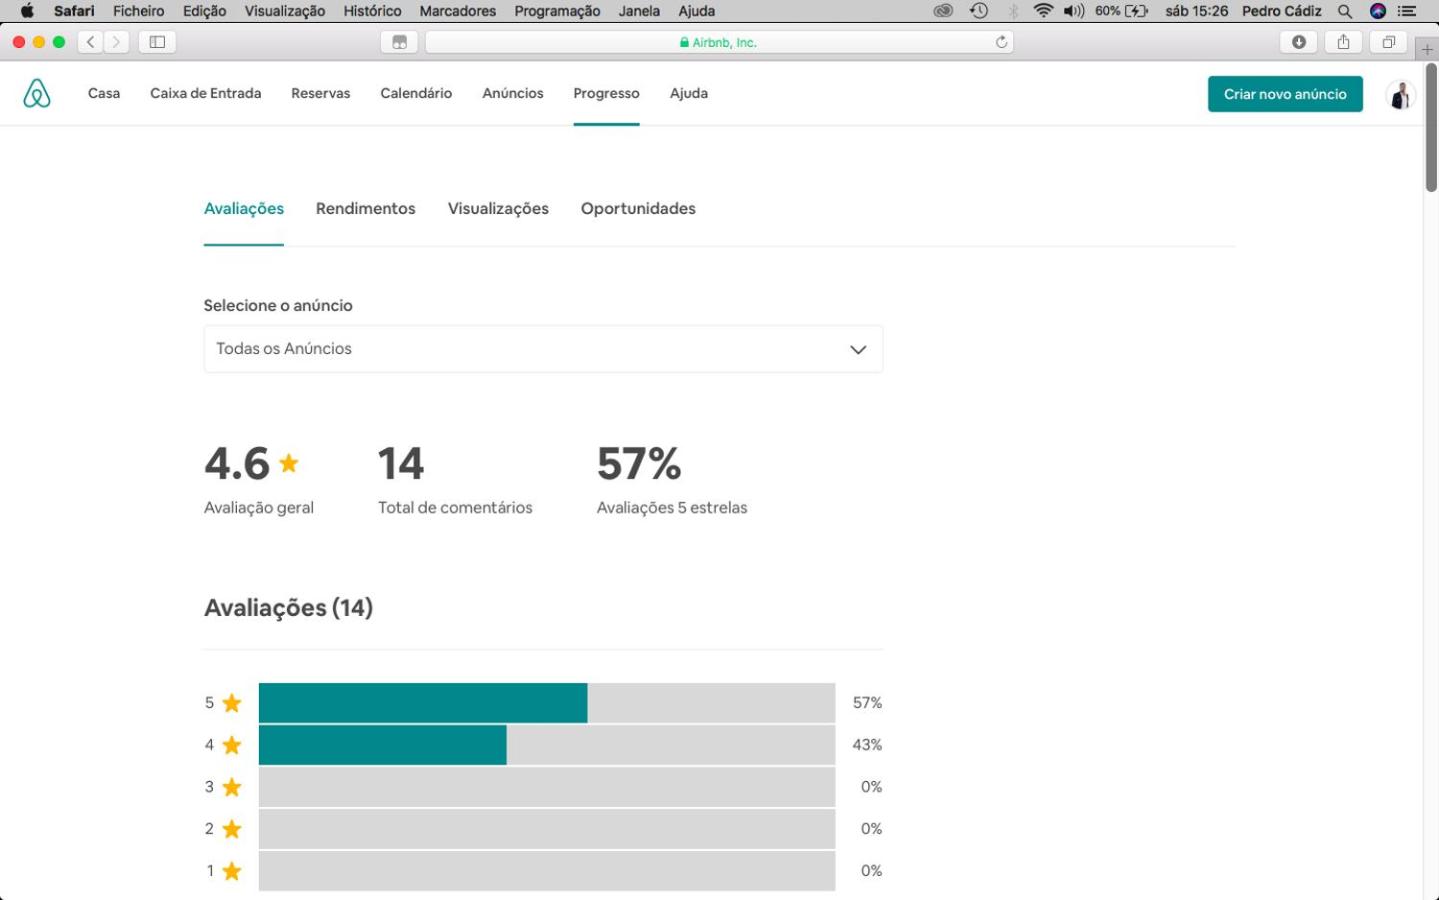
Task: Click the Avaliações 5 estrelas label
Action: 672,508
